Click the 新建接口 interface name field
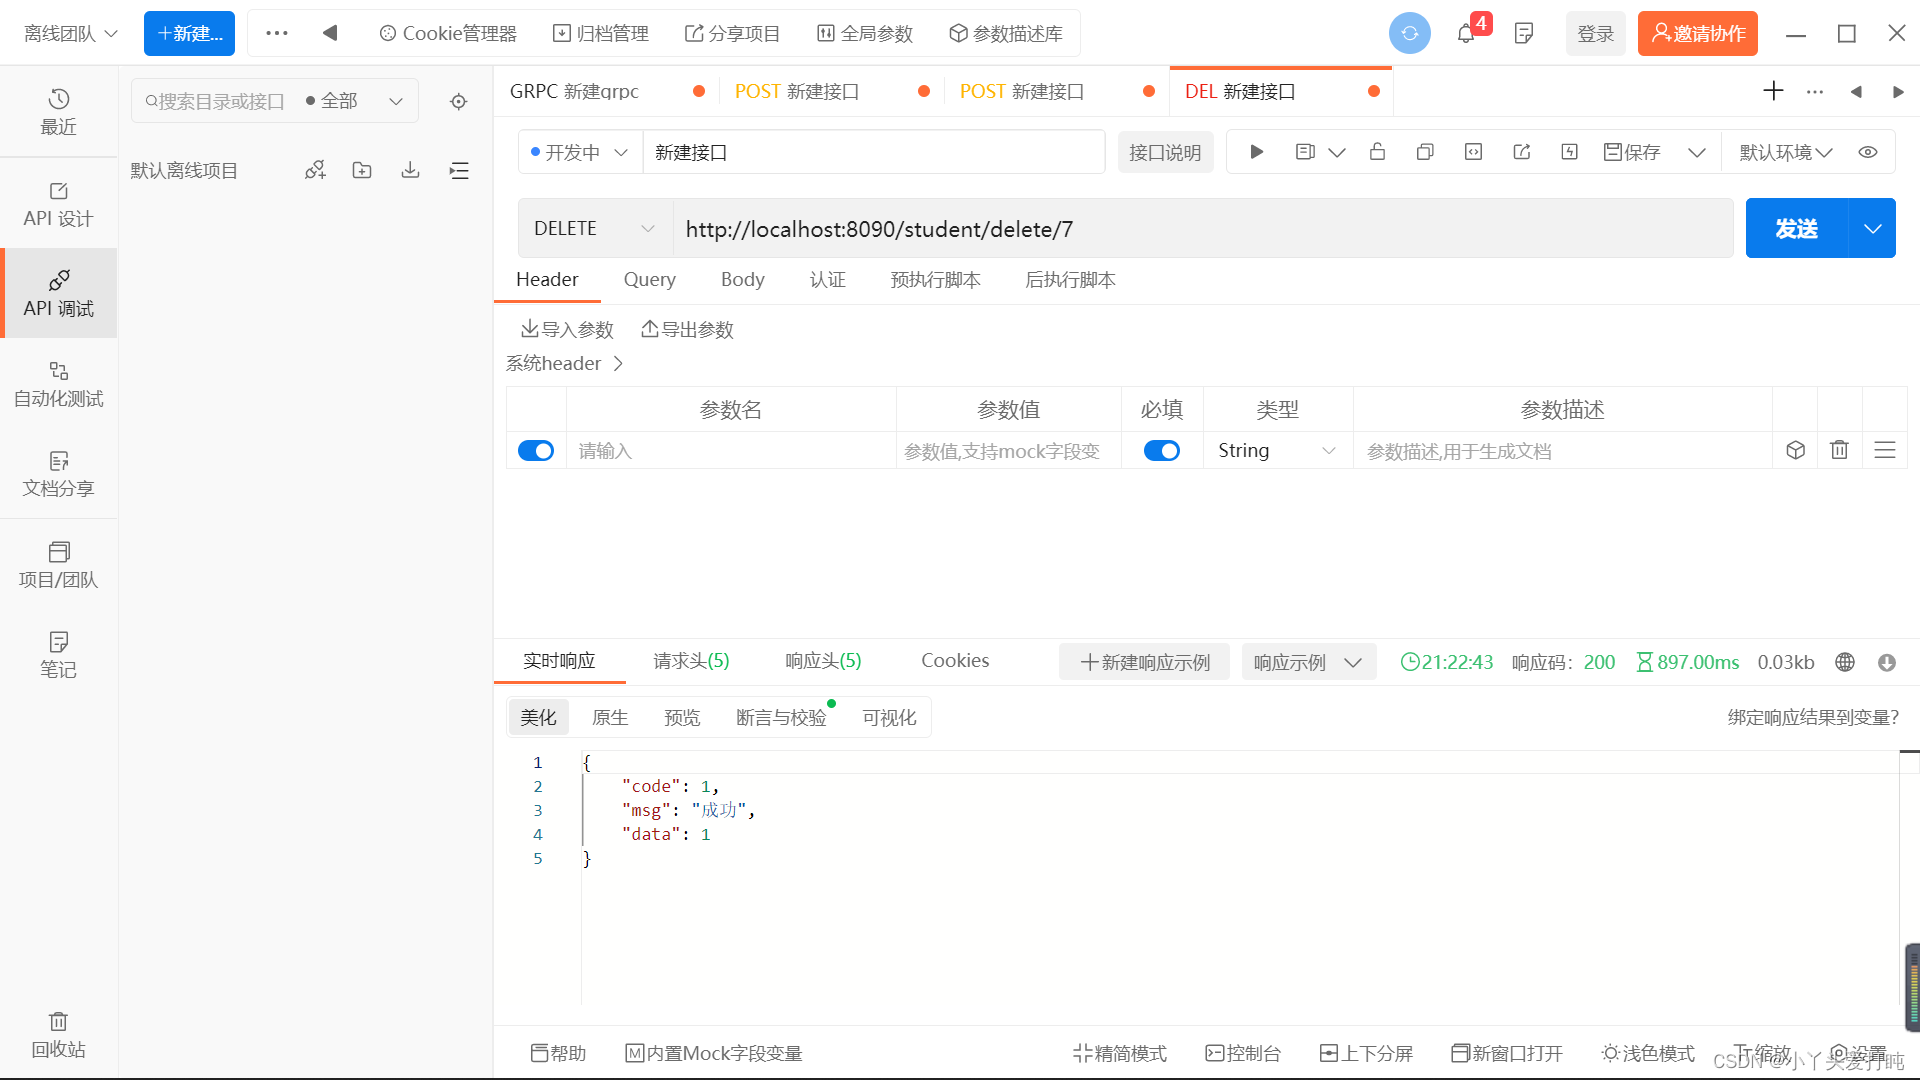1920x1080 pixels. [874, 152]
